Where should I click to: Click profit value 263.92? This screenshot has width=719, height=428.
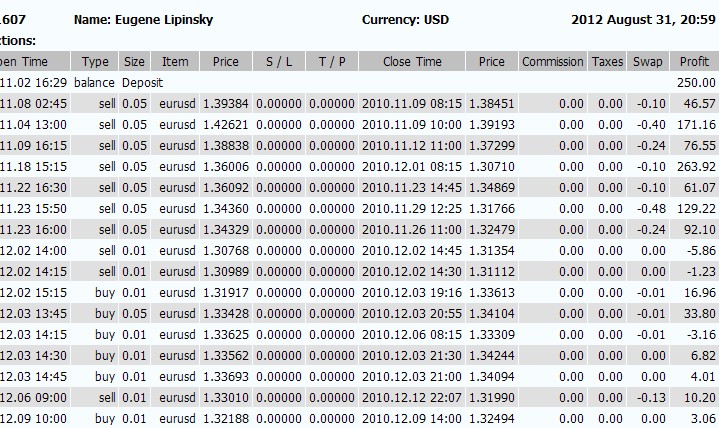[696, 167]
